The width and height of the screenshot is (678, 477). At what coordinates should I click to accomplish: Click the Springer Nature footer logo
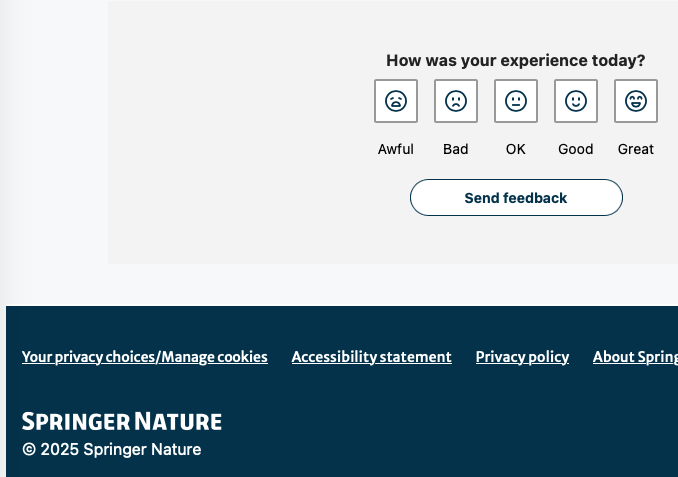122,421
